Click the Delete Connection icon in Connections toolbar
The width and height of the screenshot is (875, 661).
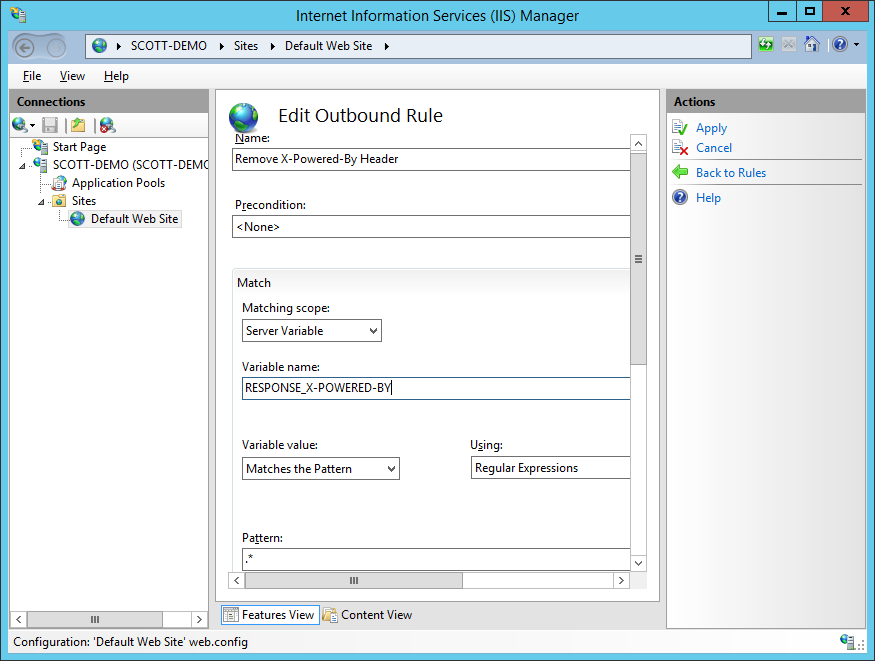coord(107,125)
